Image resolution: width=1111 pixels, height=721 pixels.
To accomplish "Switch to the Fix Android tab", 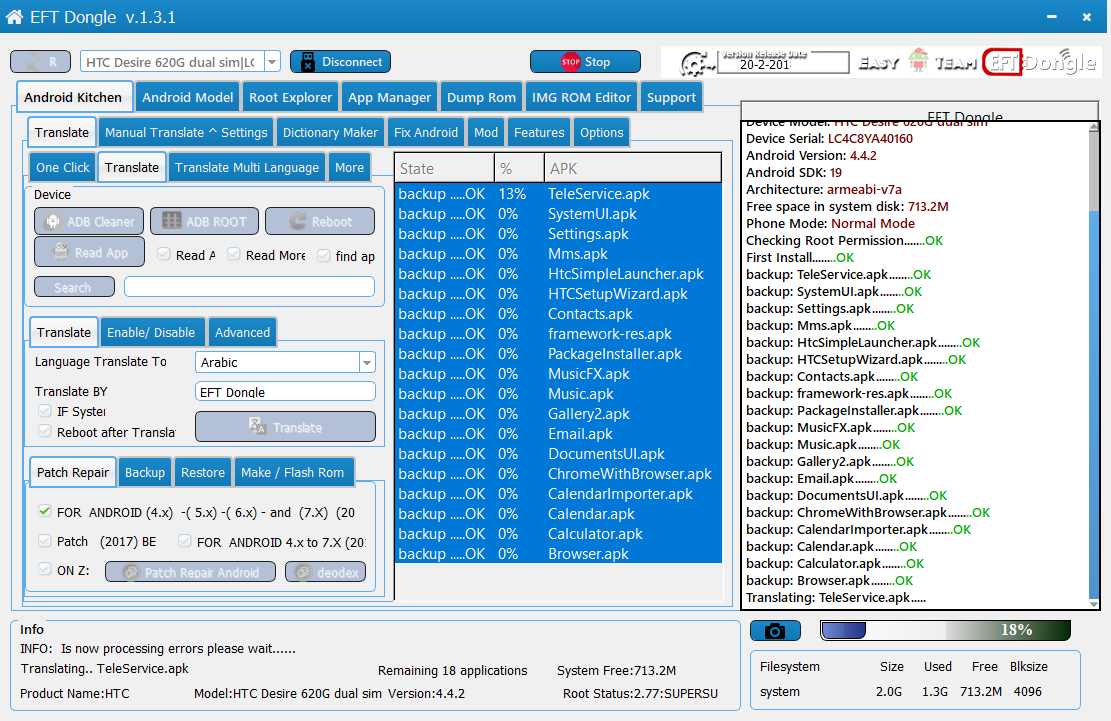I will 426,132.
